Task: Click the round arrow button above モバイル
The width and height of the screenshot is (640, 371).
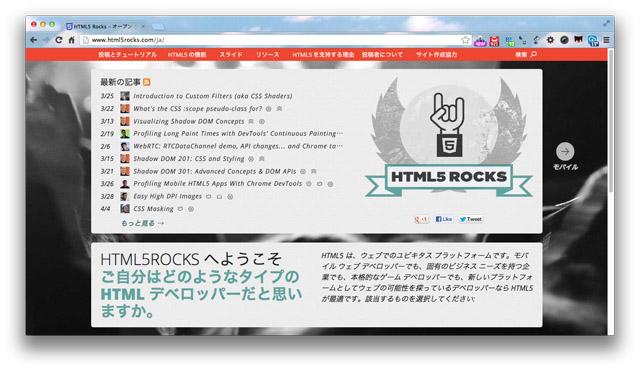Action: 565,151
